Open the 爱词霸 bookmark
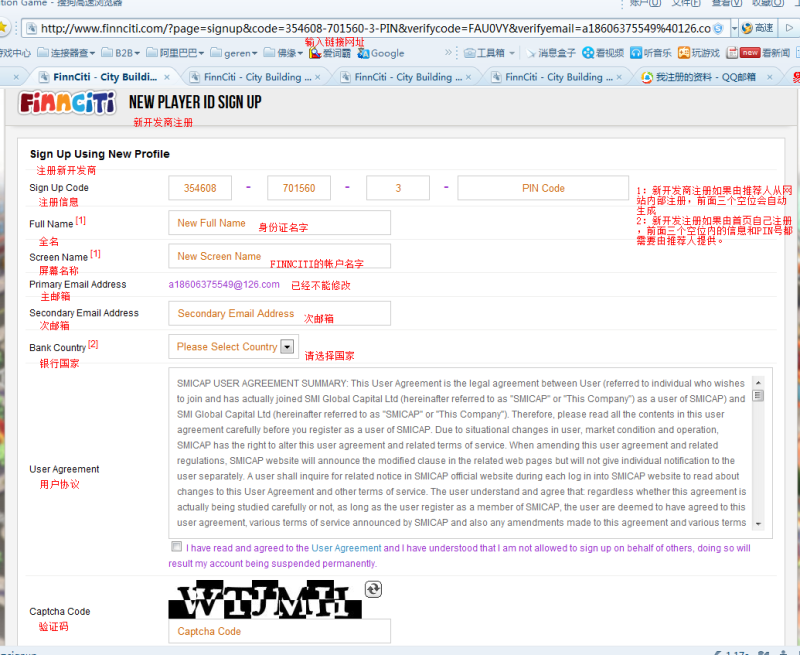This screenshot has height=655, width=800. point(330,53)
